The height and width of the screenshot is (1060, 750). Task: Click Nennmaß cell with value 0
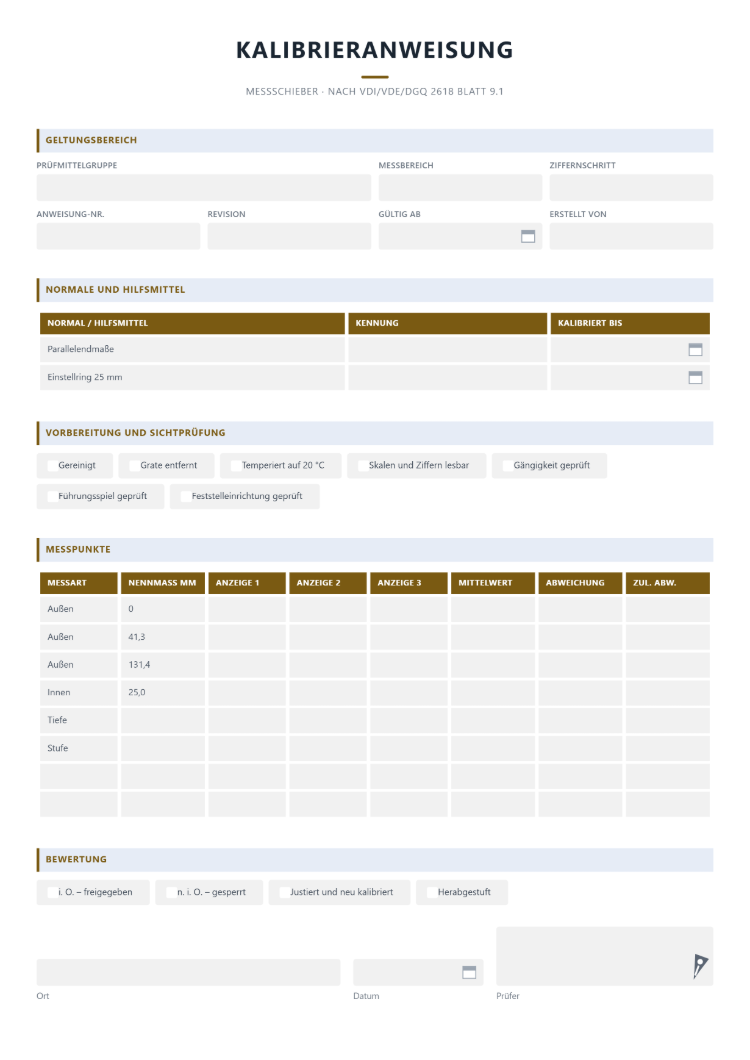(163, 609)
